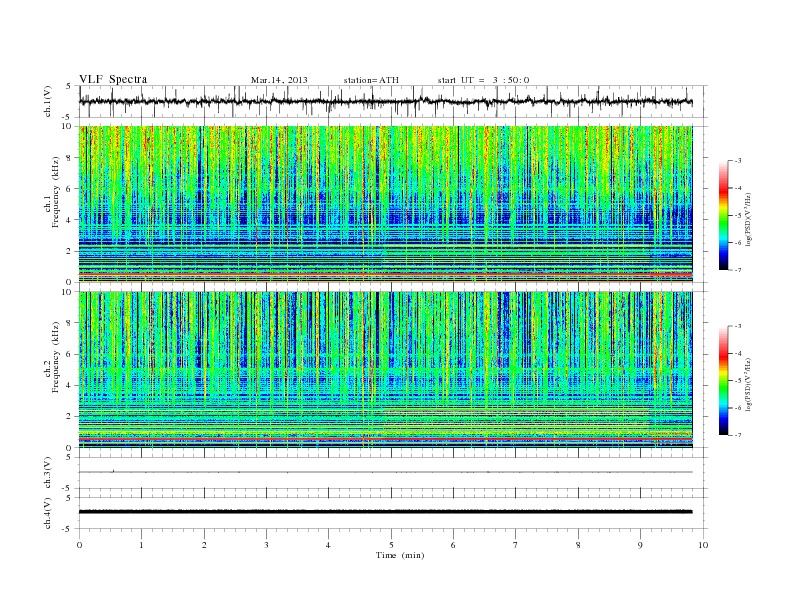Click the ch.1 voltage waveform trace
This screenshot has height=612, width=792.
pos(385,101)
